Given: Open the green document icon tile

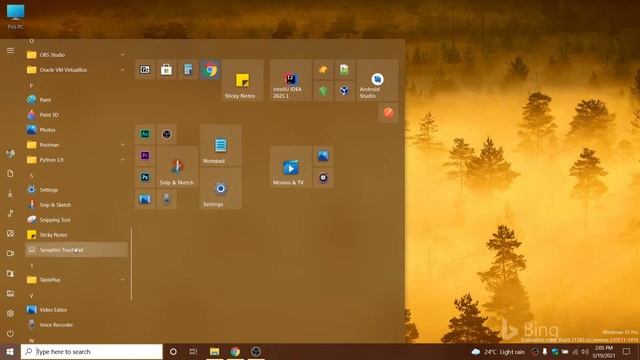Looking at the screenshot, I should coord(344,70).
